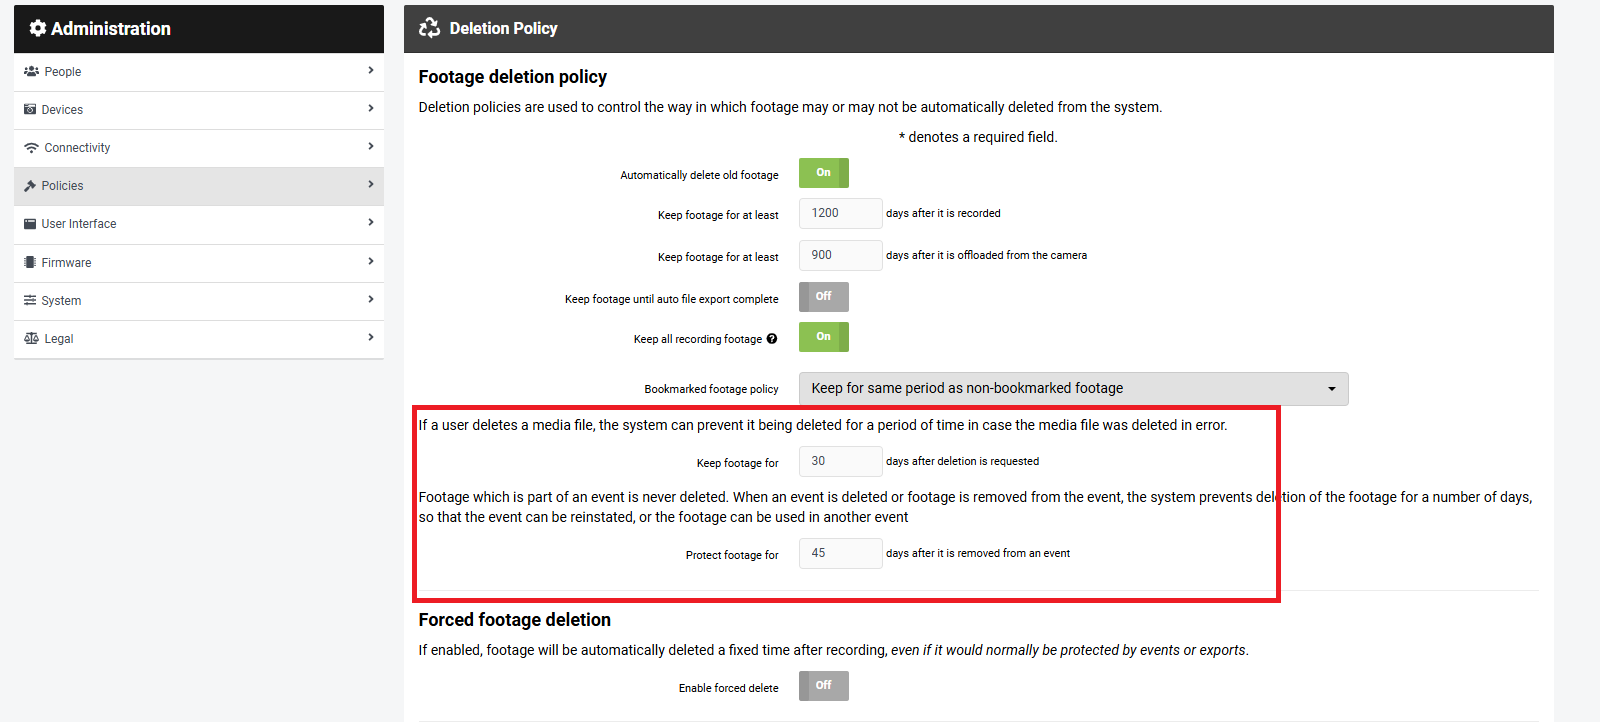
Task: Click the Devices camera icon
Action: [x=30, y=109]
